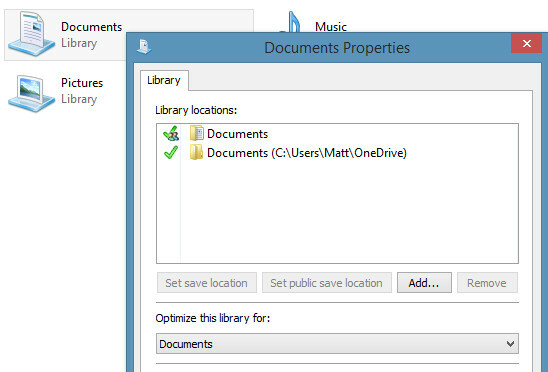Click the Documents Properties title bar icon
The width and height of the screenshot is (548, 372).
point(144,47)
